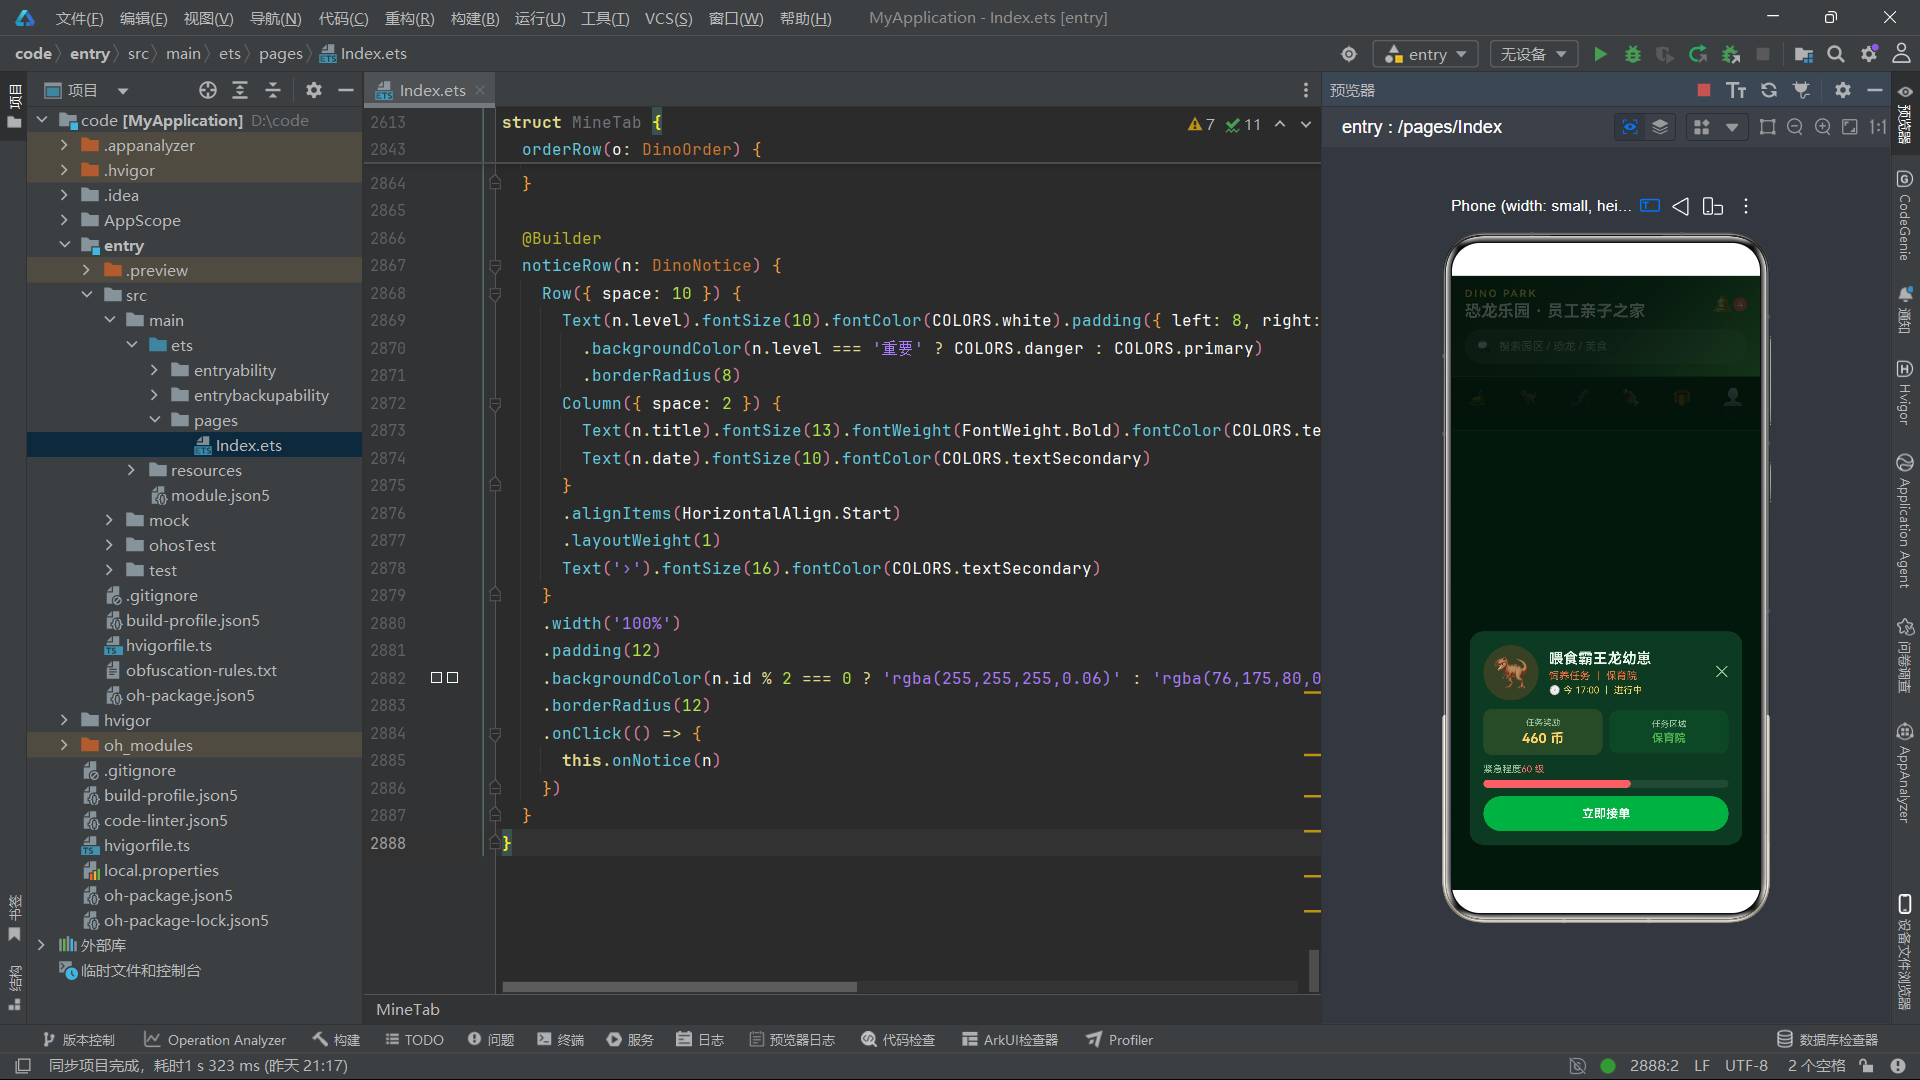Open 重构(R) menu

[x=409, y=18]
